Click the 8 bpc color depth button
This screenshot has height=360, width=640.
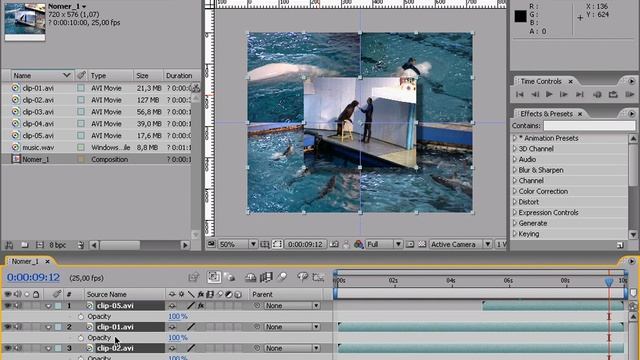[x=58, y=245]
